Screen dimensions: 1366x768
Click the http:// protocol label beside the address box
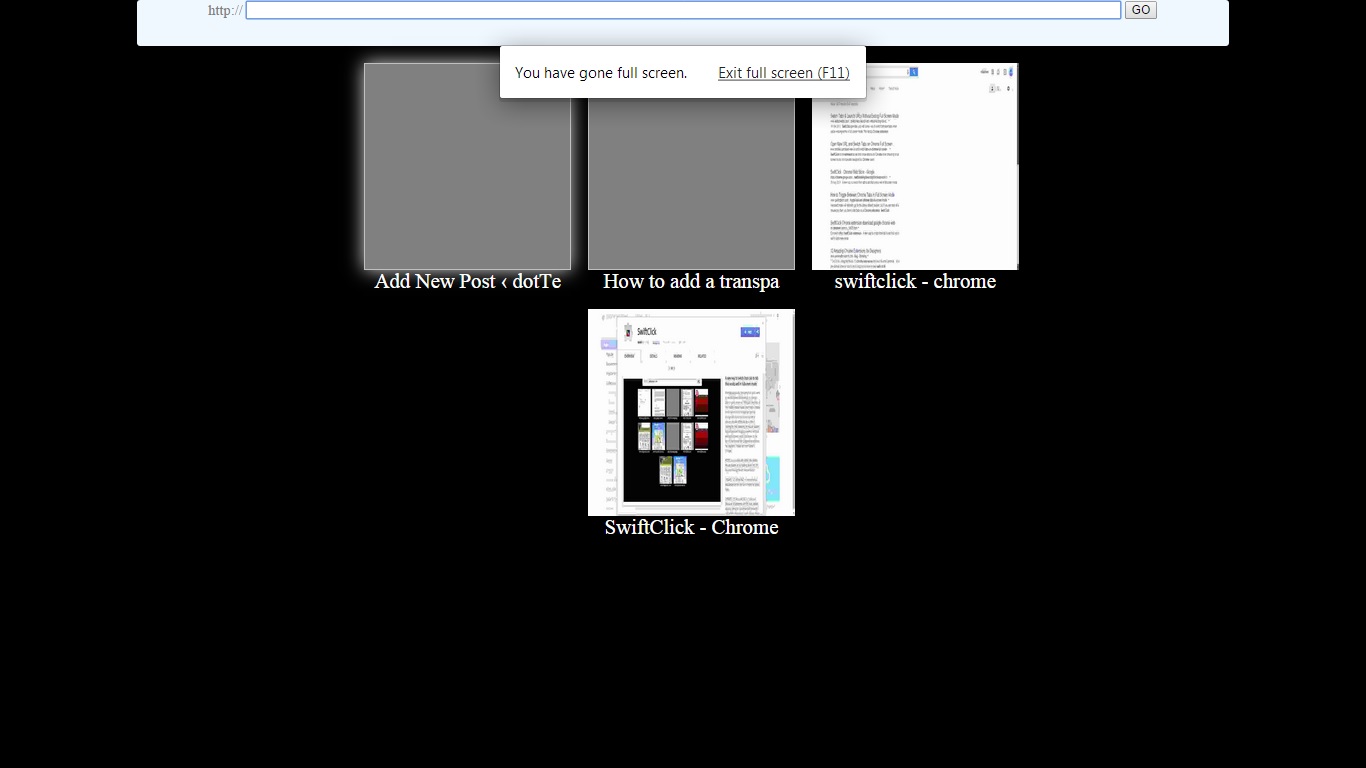tap(224, 10)
